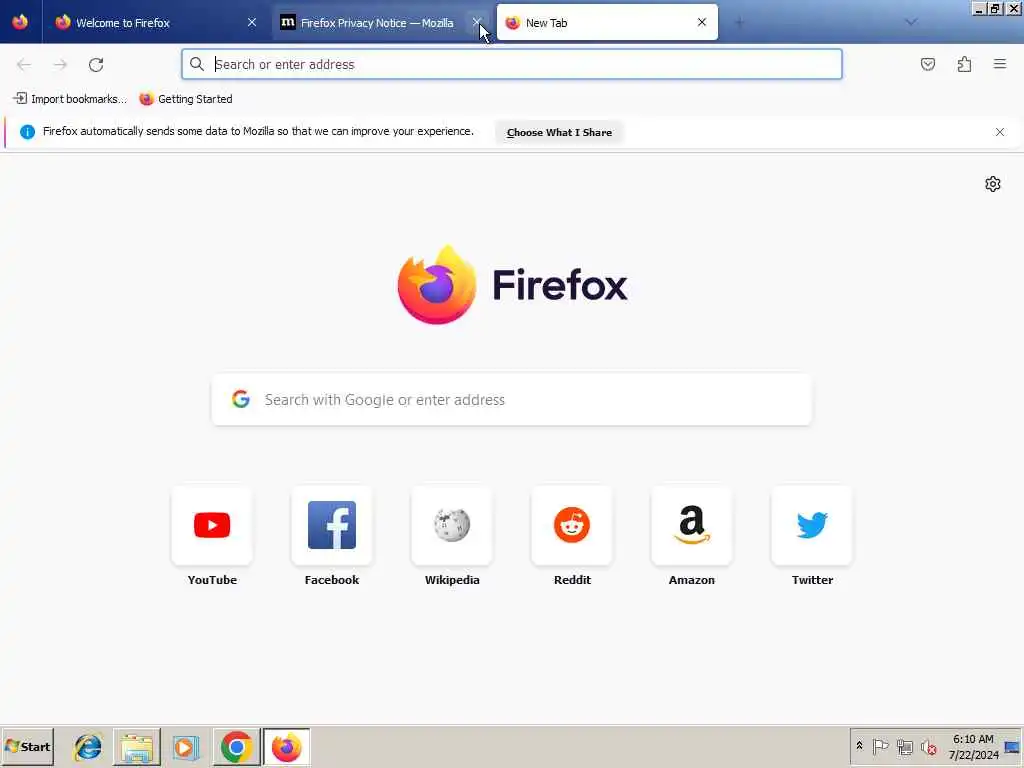This screenshot has width=1024, height=768.
Task: Go forward one page
Action: [x=60, y=65]
